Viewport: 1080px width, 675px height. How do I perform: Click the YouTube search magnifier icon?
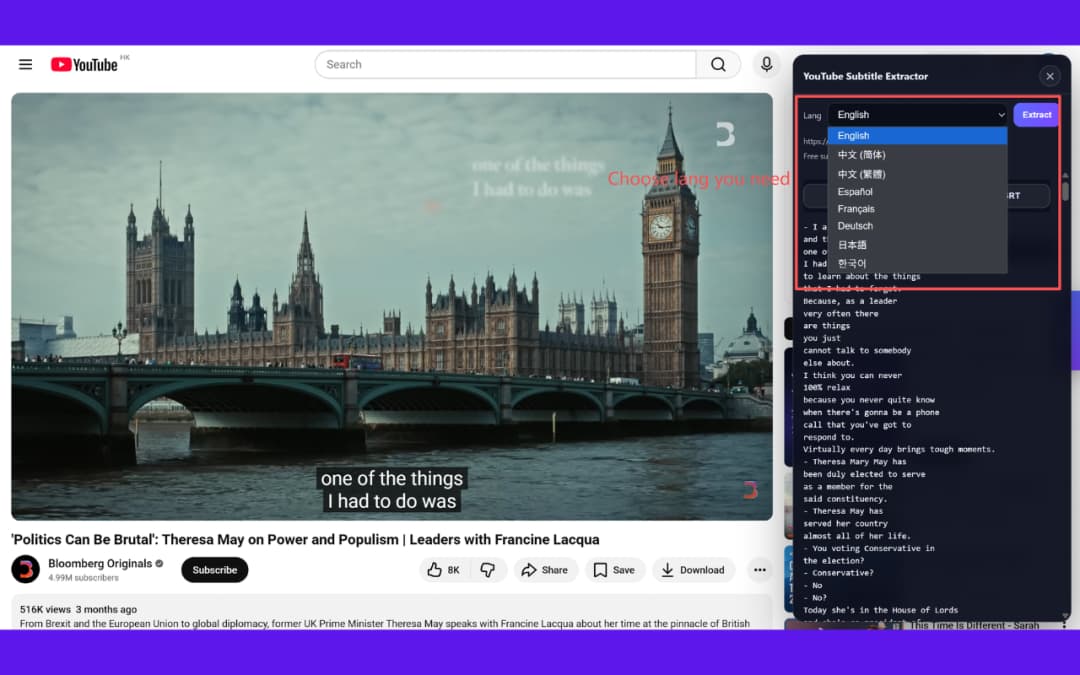coord(718,63)
